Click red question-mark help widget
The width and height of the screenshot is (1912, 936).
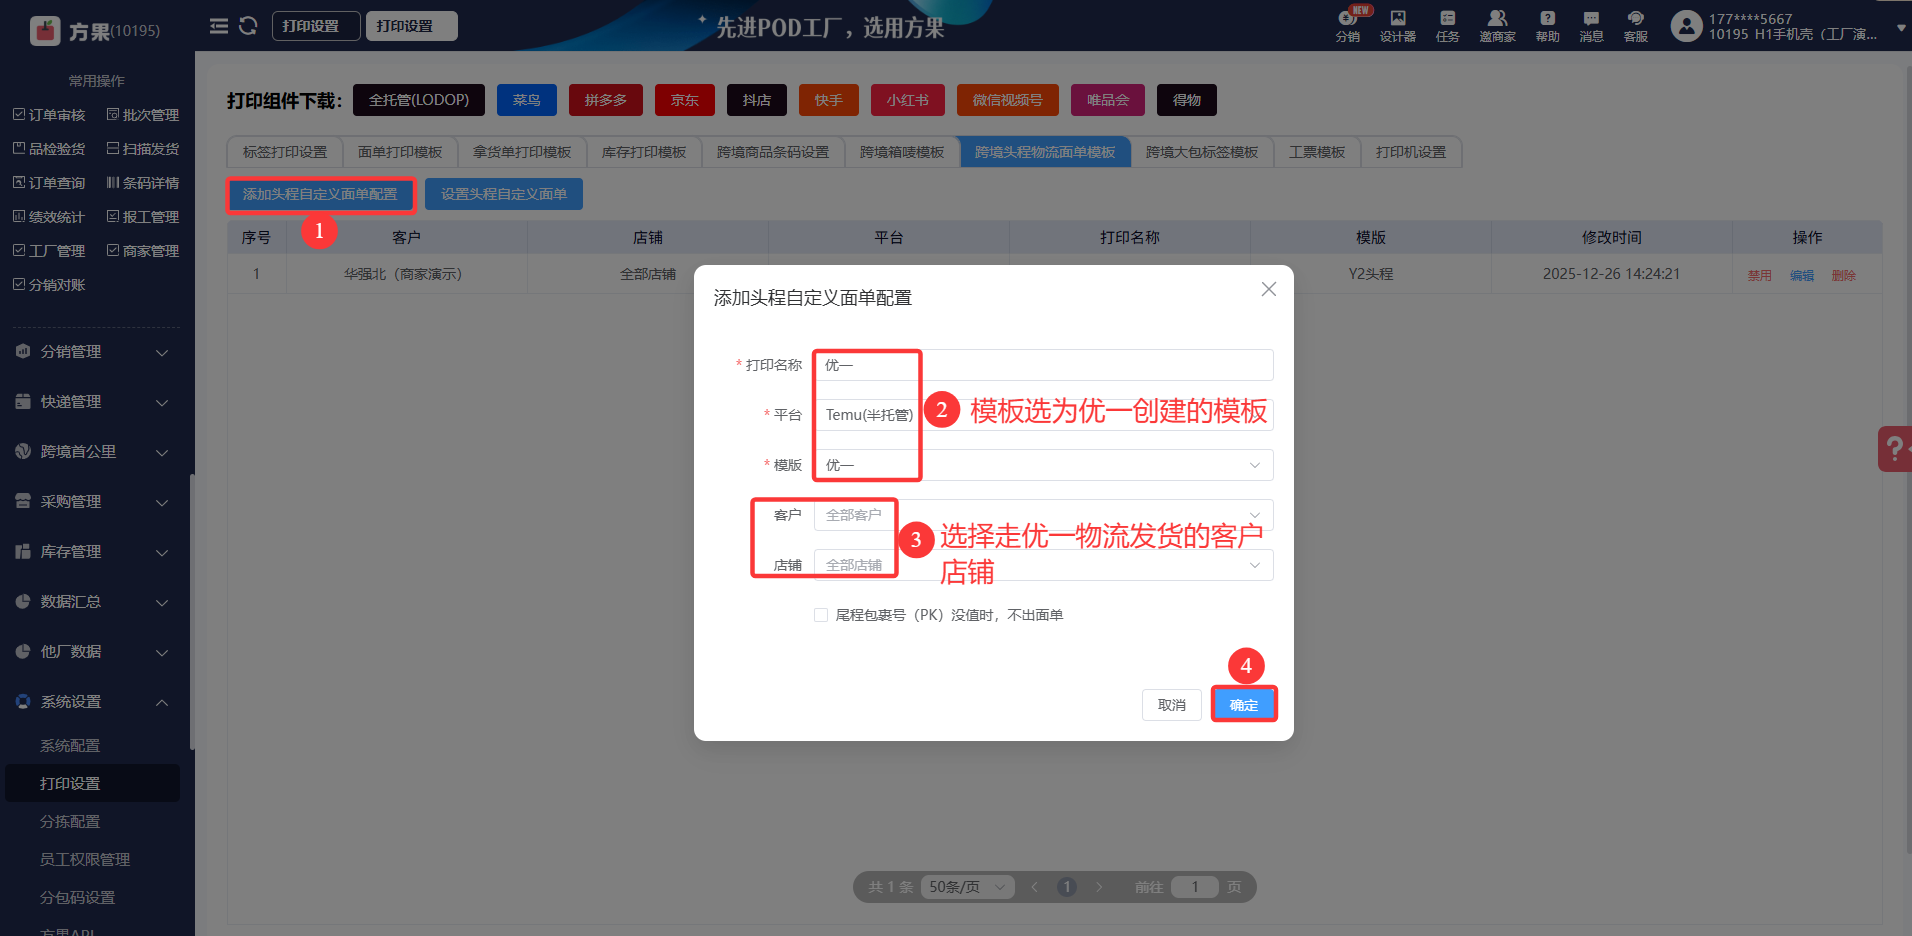(1895, 449)
